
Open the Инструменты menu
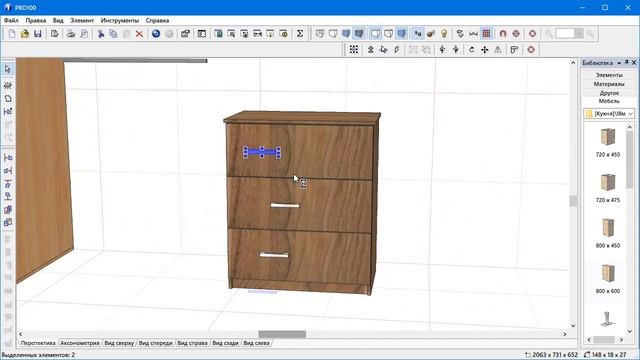120,20
